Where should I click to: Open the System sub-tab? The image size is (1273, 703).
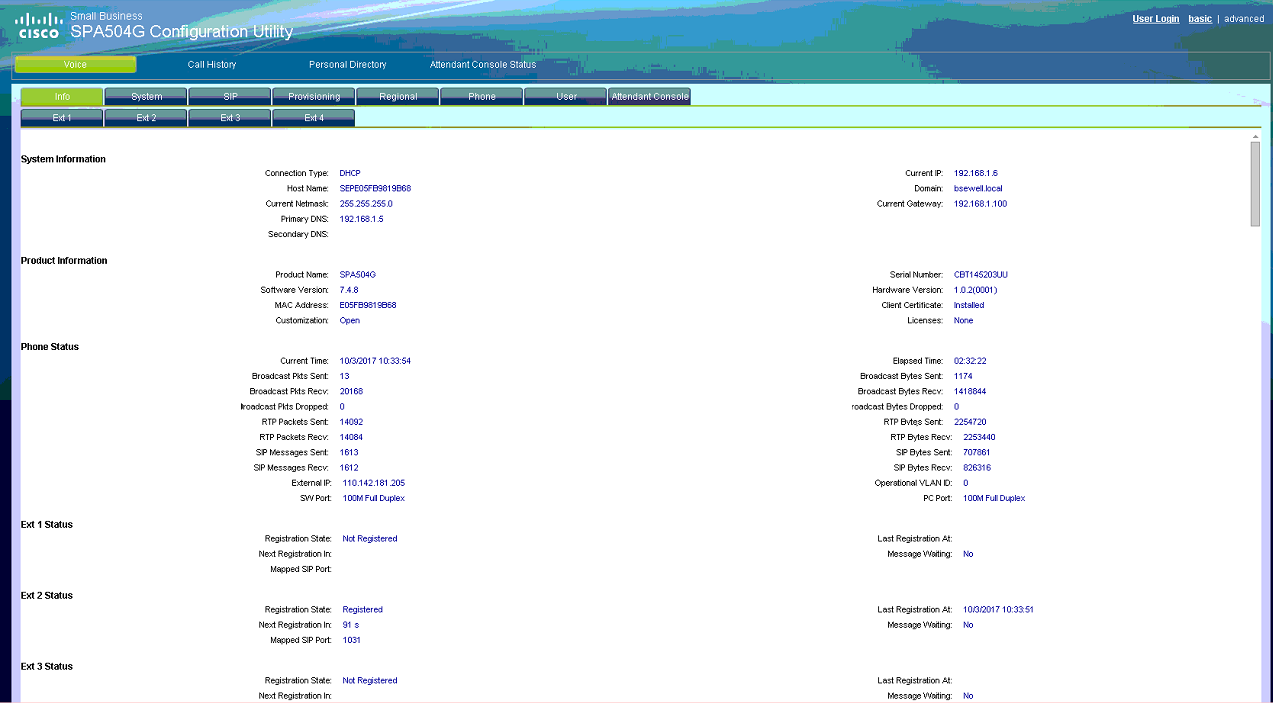pyautogui.click(x=146, y=97)
